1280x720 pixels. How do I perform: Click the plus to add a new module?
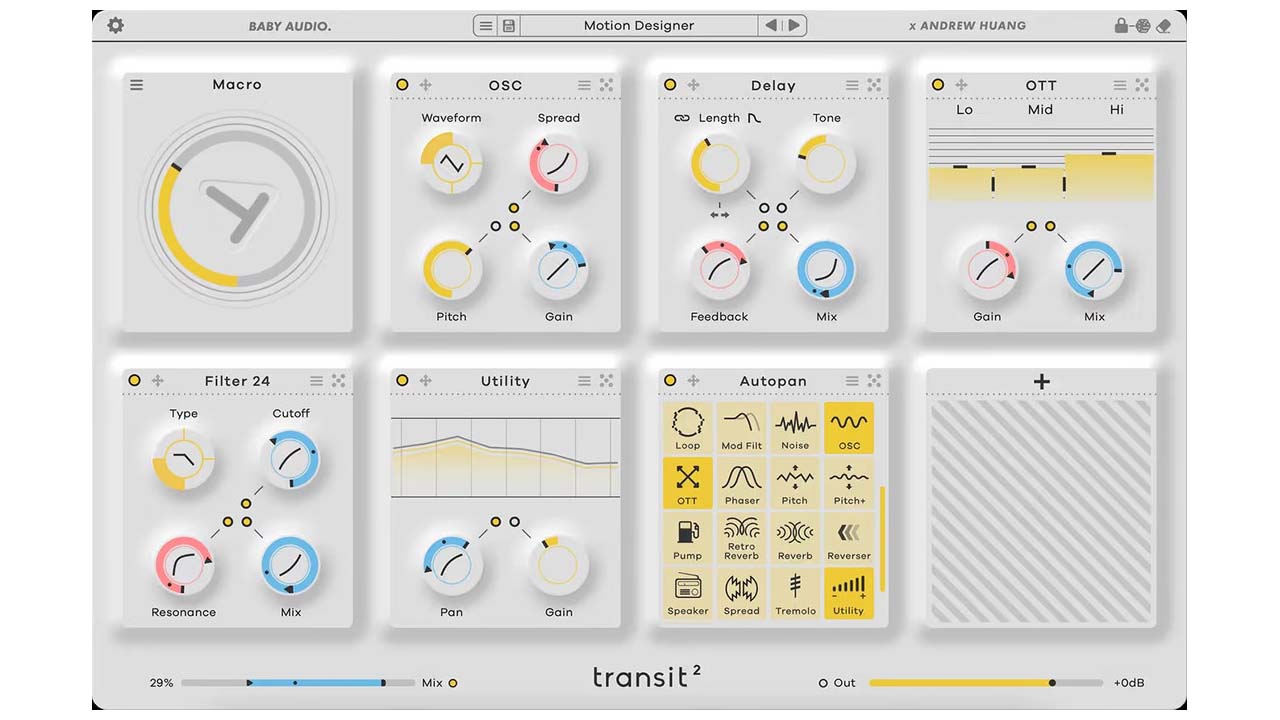point(1041,381)
